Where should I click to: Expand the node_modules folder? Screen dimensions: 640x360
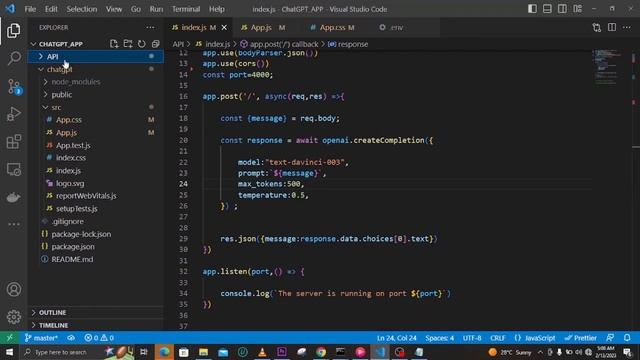pos(96,82)
